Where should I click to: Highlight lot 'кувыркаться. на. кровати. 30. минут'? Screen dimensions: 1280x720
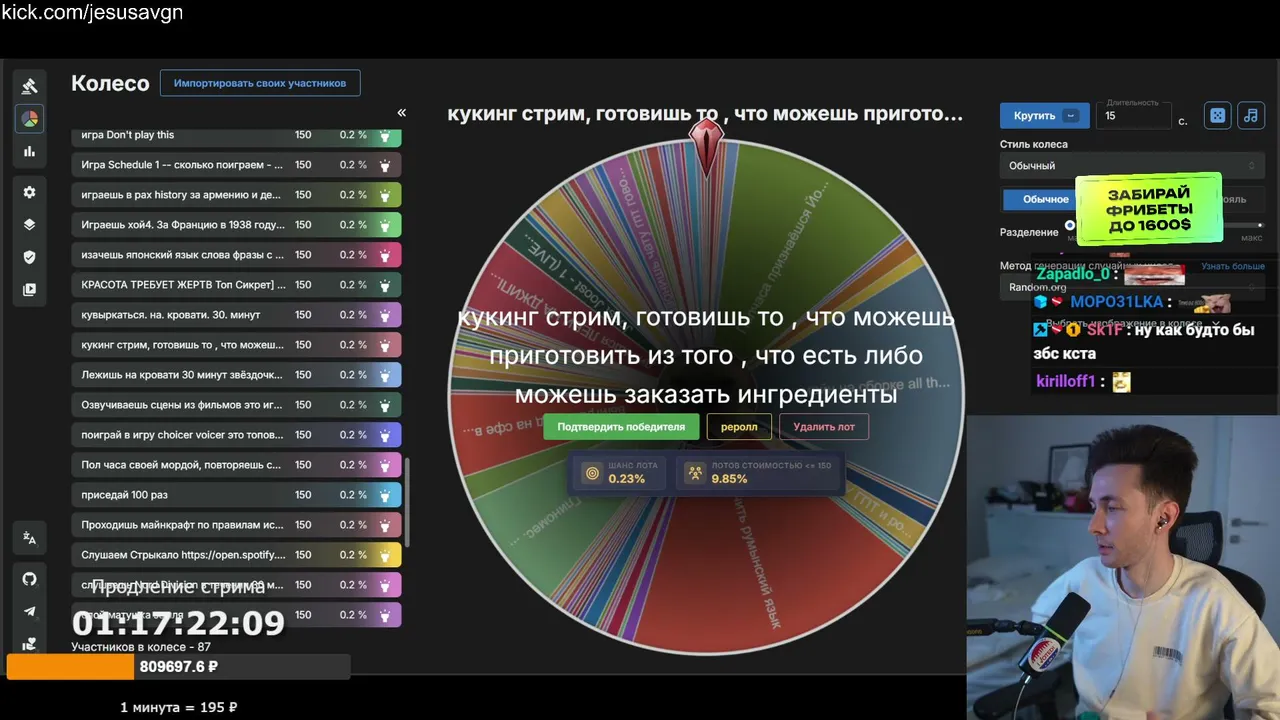385,315
